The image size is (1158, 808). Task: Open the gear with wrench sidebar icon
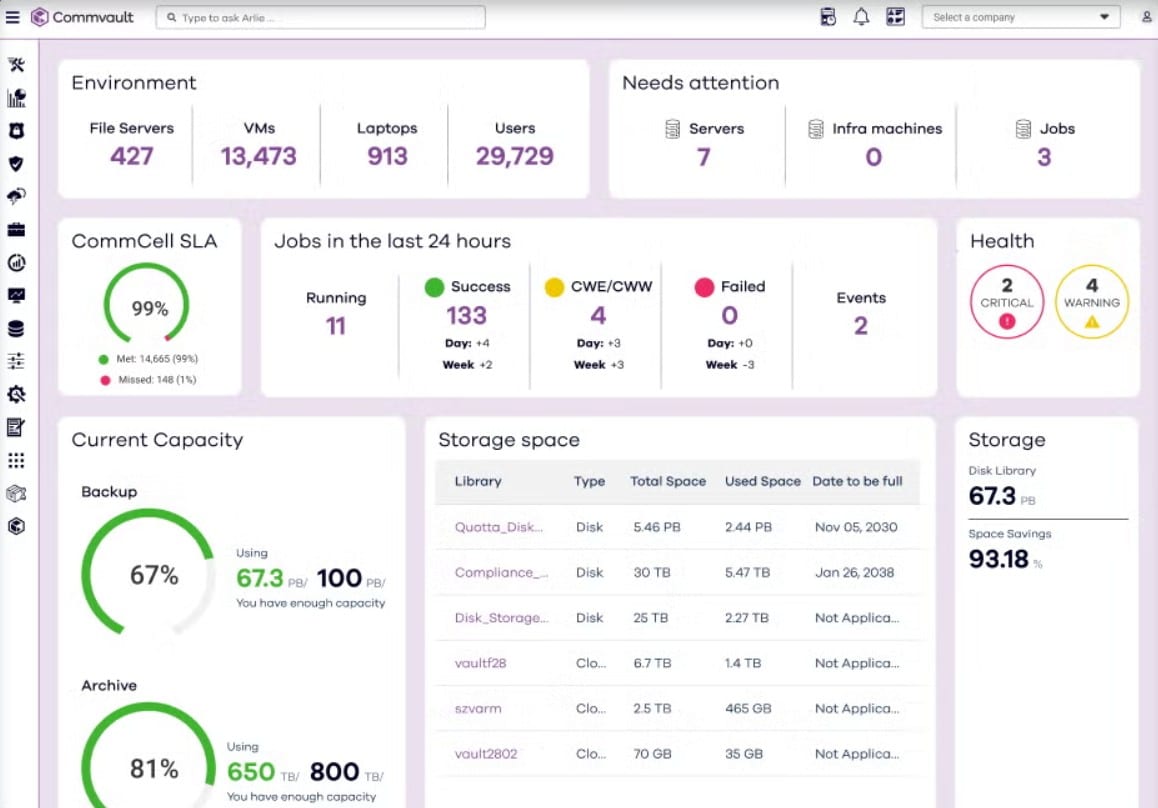(x=16, y=394)
